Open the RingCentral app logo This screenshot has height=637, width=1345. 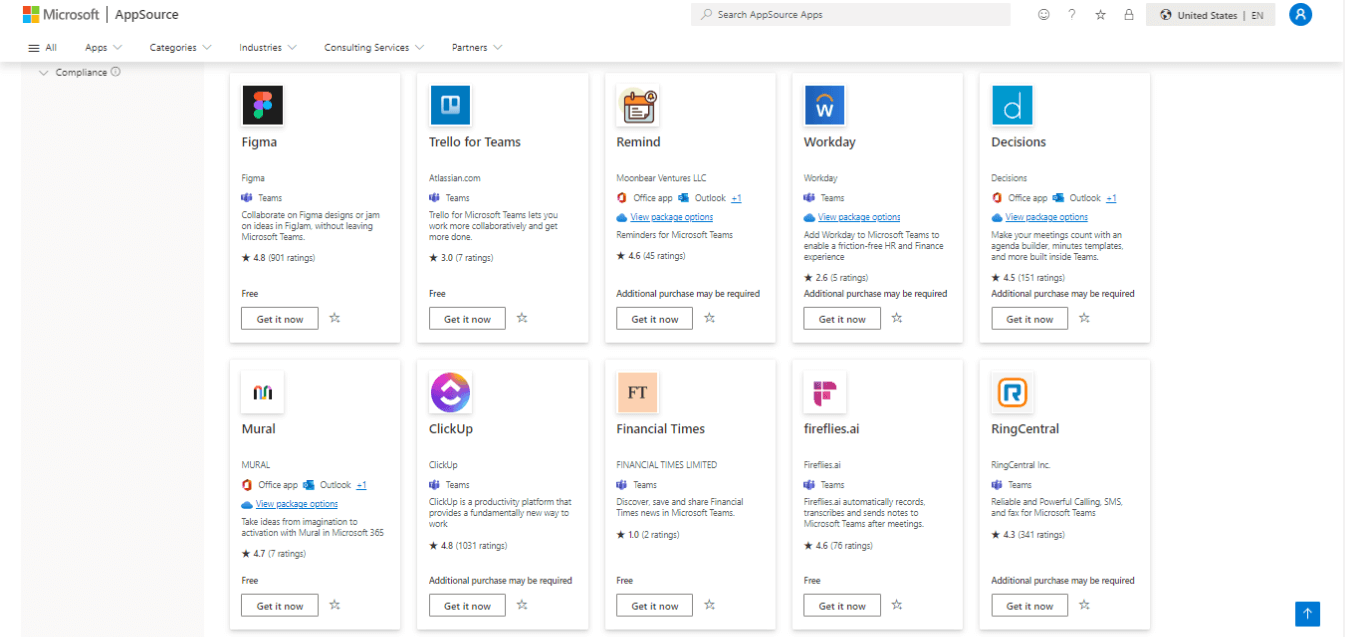click(x=1012, y=392)
